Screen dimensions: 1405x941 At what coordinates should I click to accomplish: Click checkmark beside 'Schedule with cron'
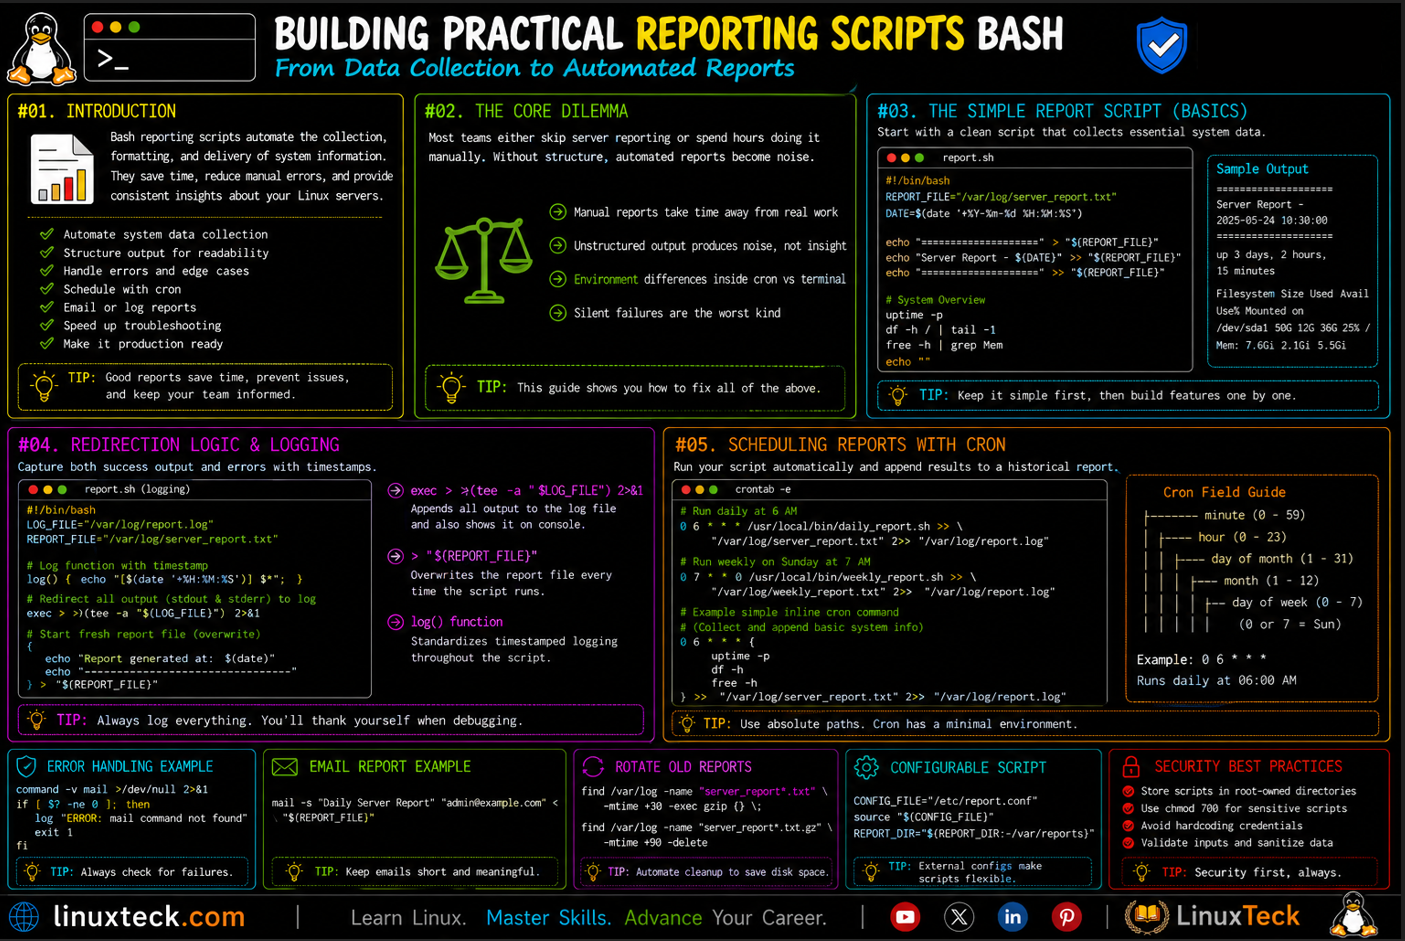(x=46, y=289)
